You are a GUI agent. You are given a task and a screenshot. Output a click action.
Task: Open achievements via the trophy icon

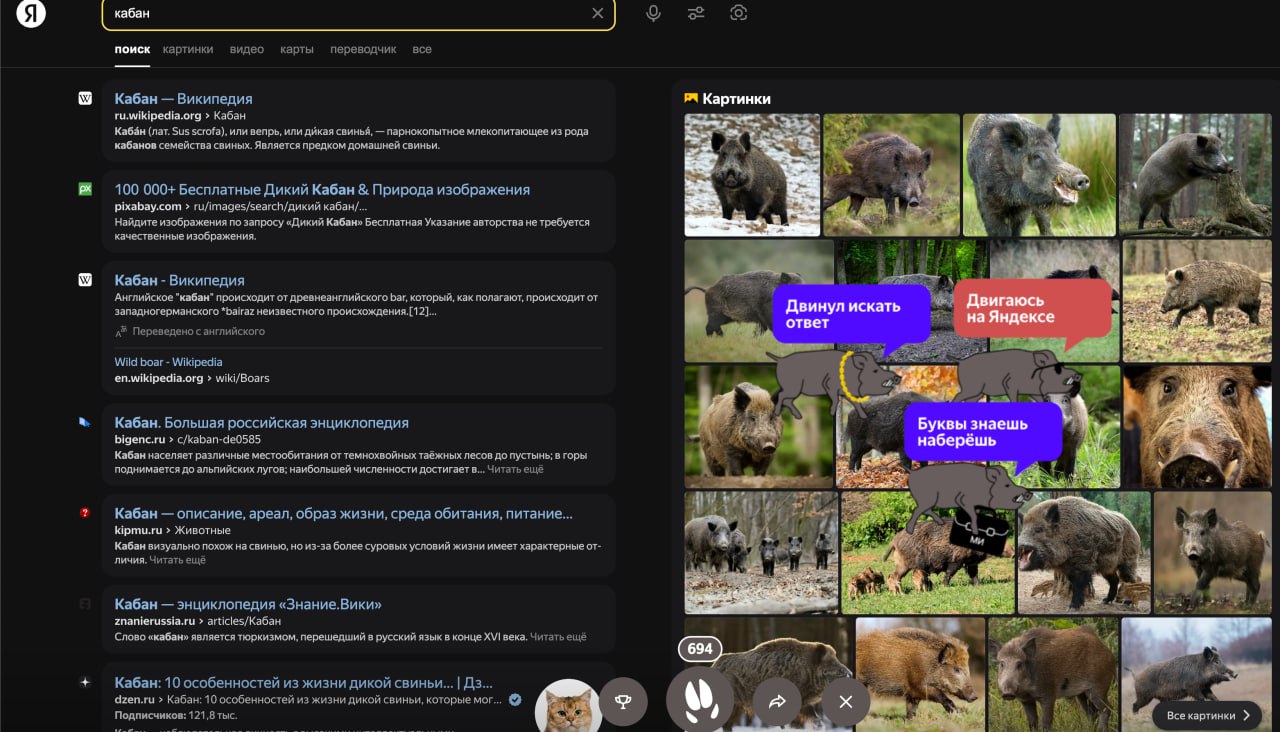[x=624, y=701]
